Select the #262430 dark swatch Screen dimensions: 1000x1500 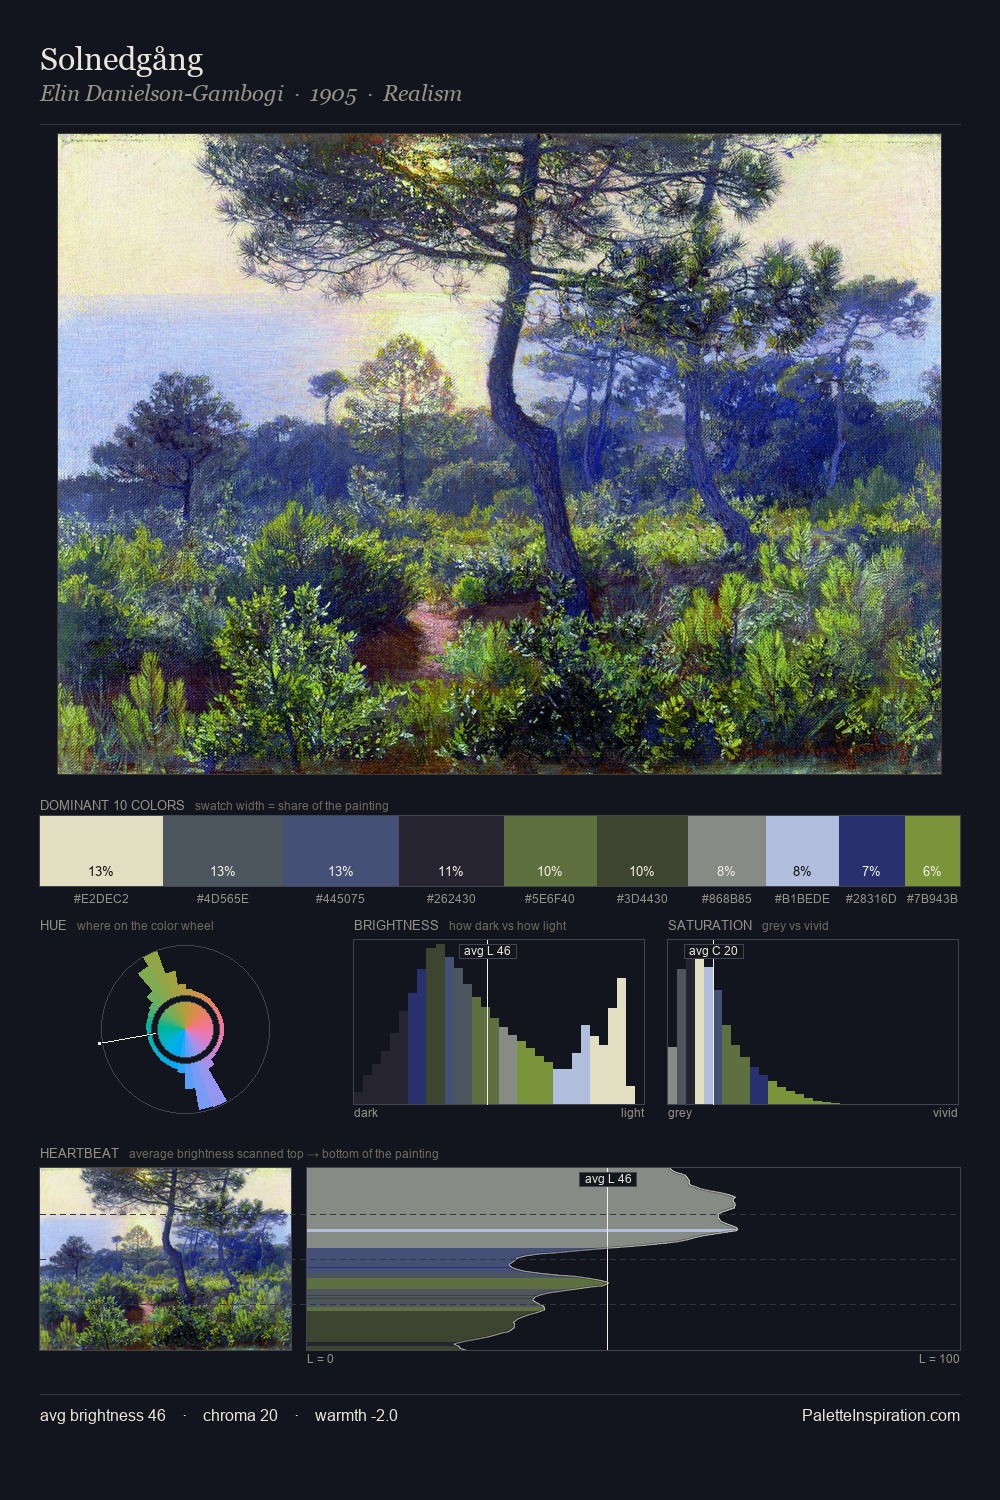click(x=451, y=851)
